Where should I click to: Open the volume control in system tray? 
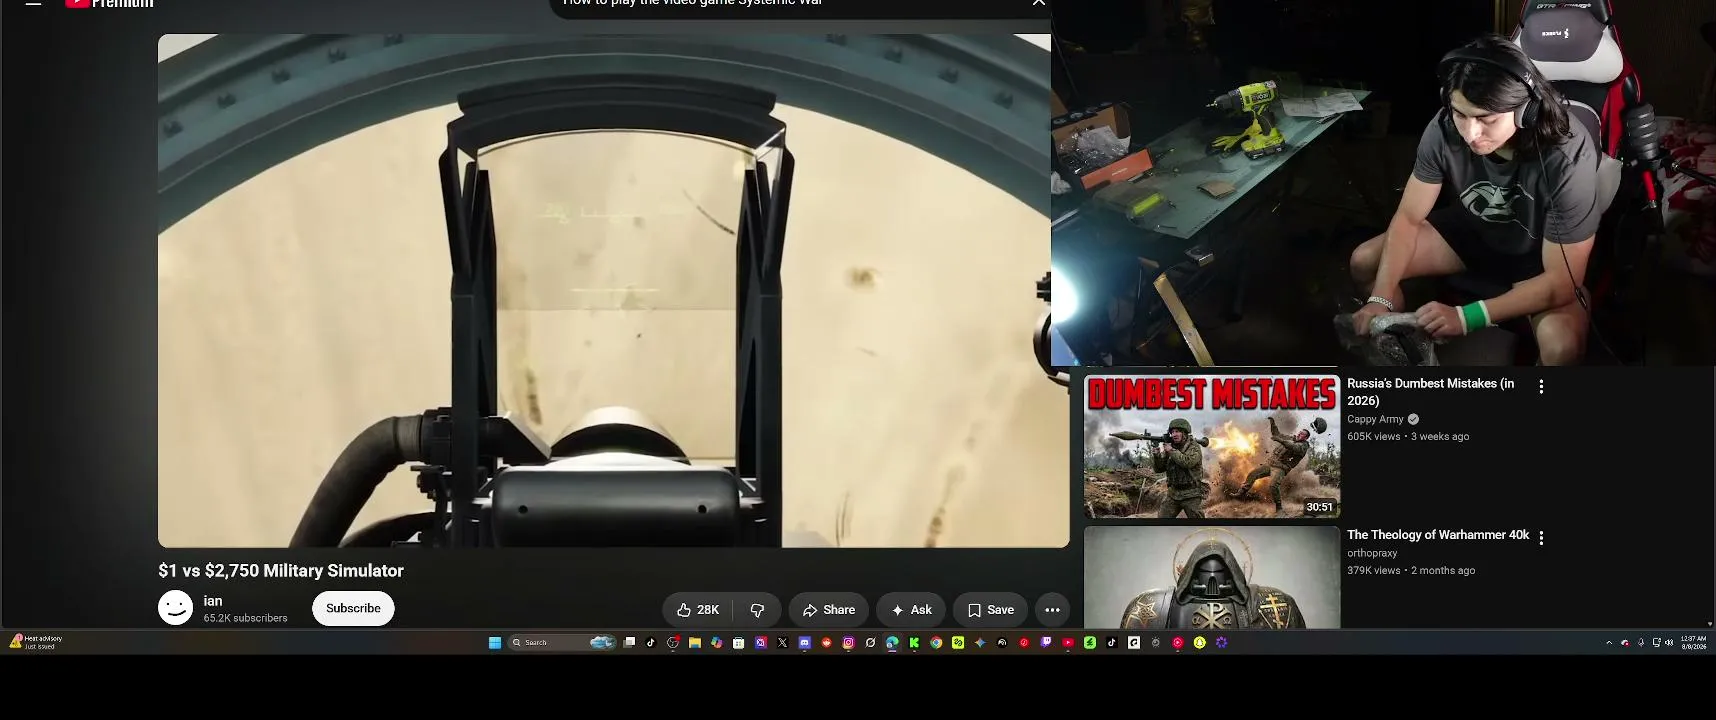click(x=1669, y=643)
